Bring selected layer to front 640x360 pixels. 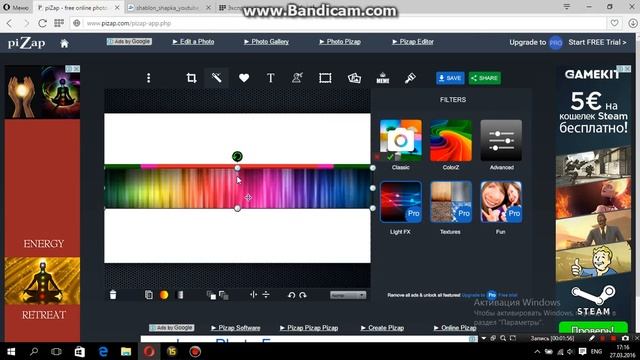[x=211, y=295]
